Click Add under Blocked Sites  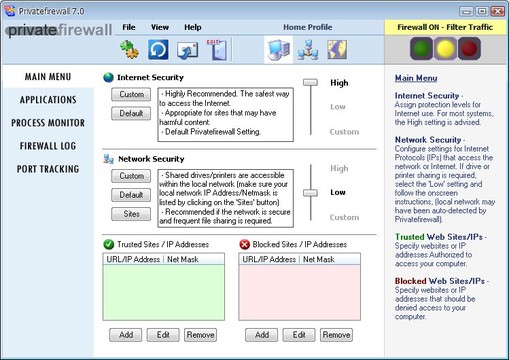tap(262, 335)
